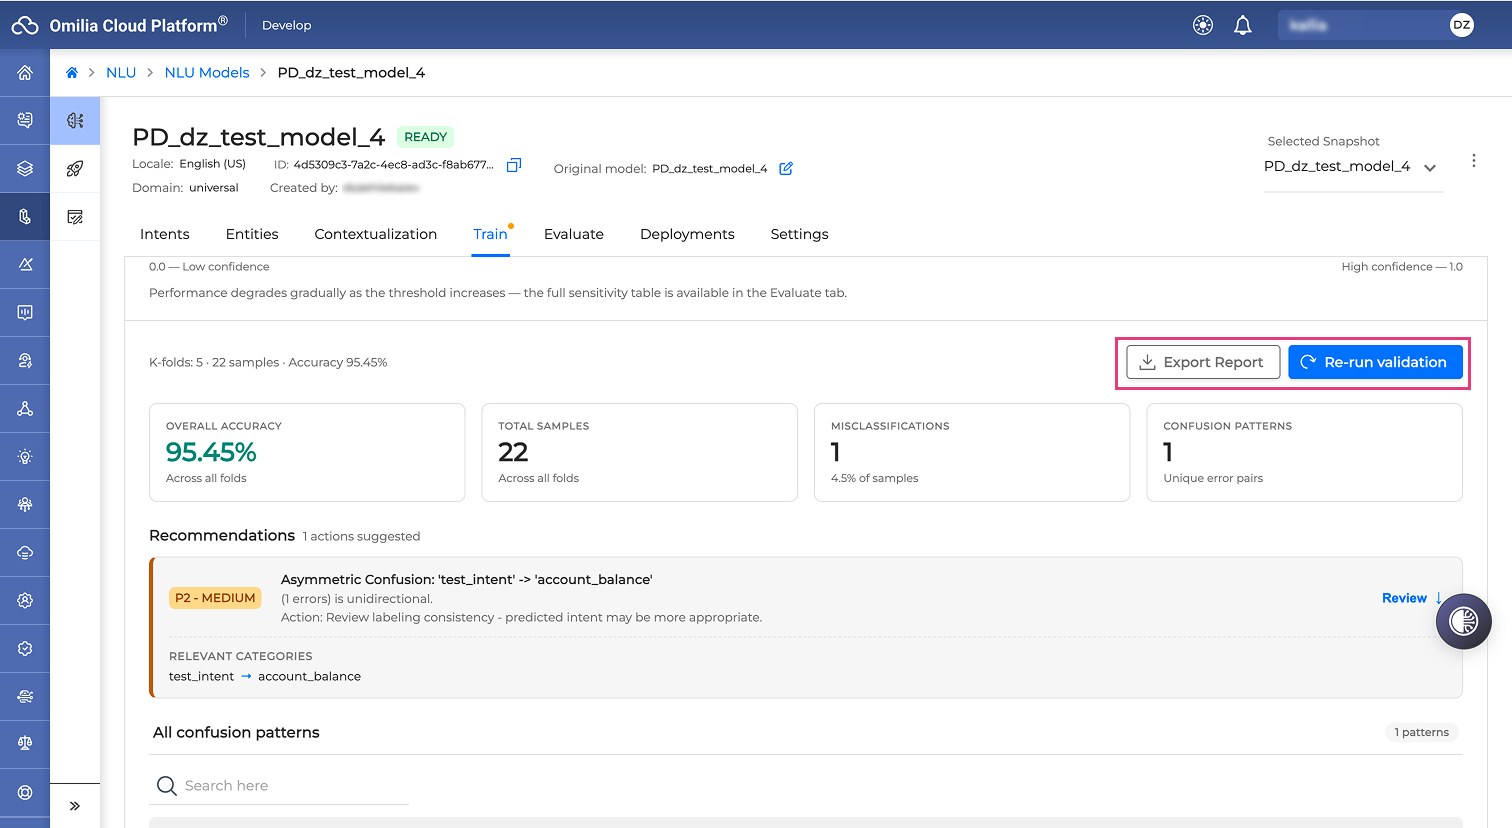1512x828 pixels.
Task: Switch to the Evaluate tab
Action: point(574,234)
